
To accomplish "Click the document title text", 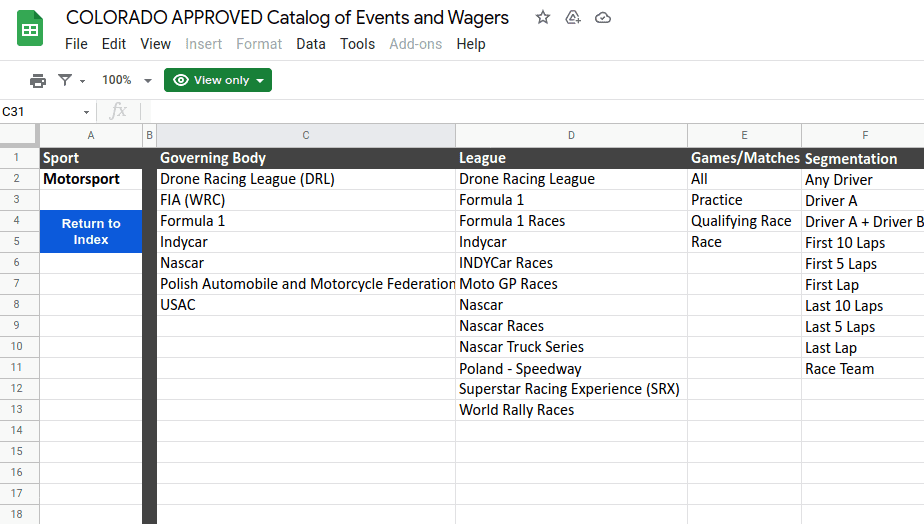I will (x=287, y=18).
